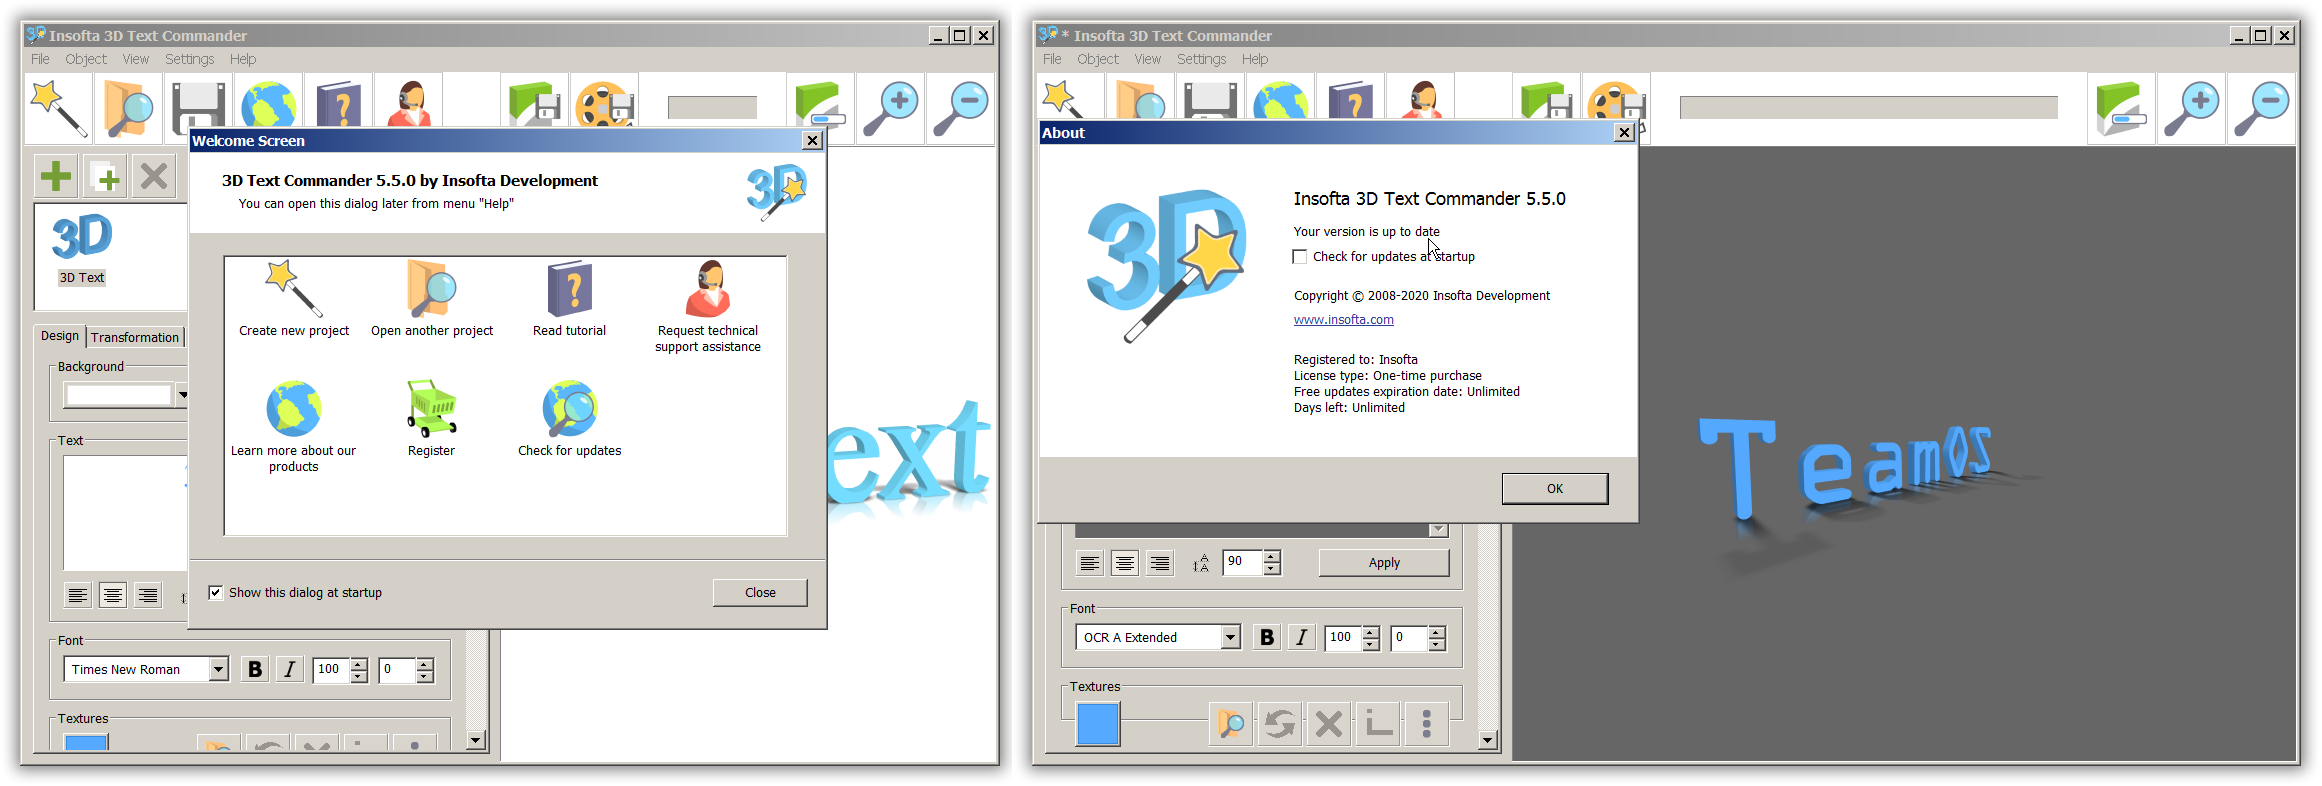The width and height of the screenshot is (2322, 786).
Task: Increase font size 100 stepper in right window
Action: (x=1371, y=631)
